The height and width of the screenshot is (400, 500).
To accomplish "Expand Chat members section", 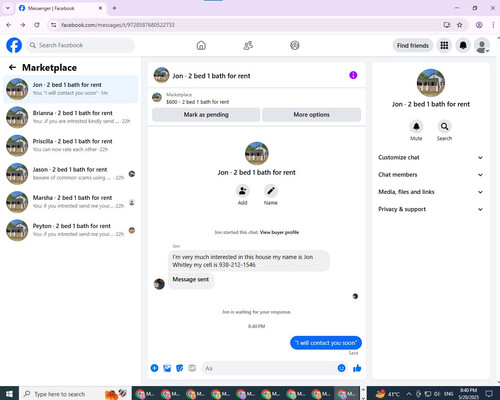I will 430,175.
